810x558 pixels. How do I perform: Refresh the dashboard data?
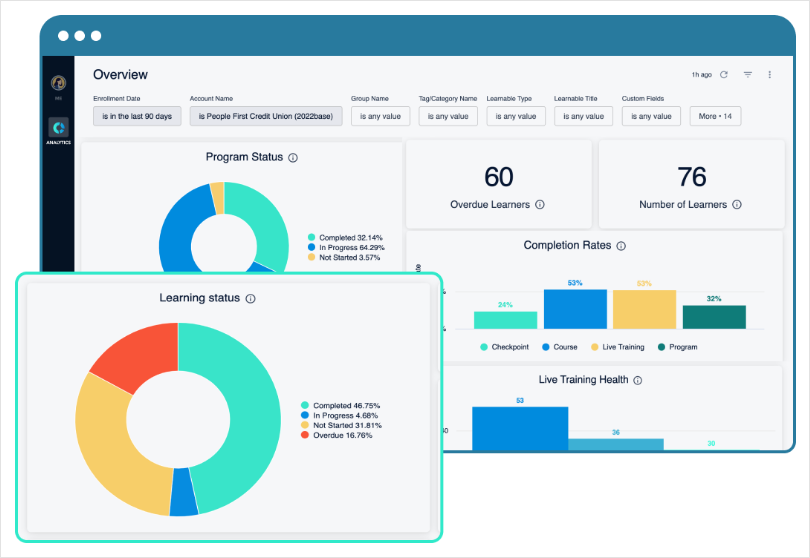click(724, 75)
